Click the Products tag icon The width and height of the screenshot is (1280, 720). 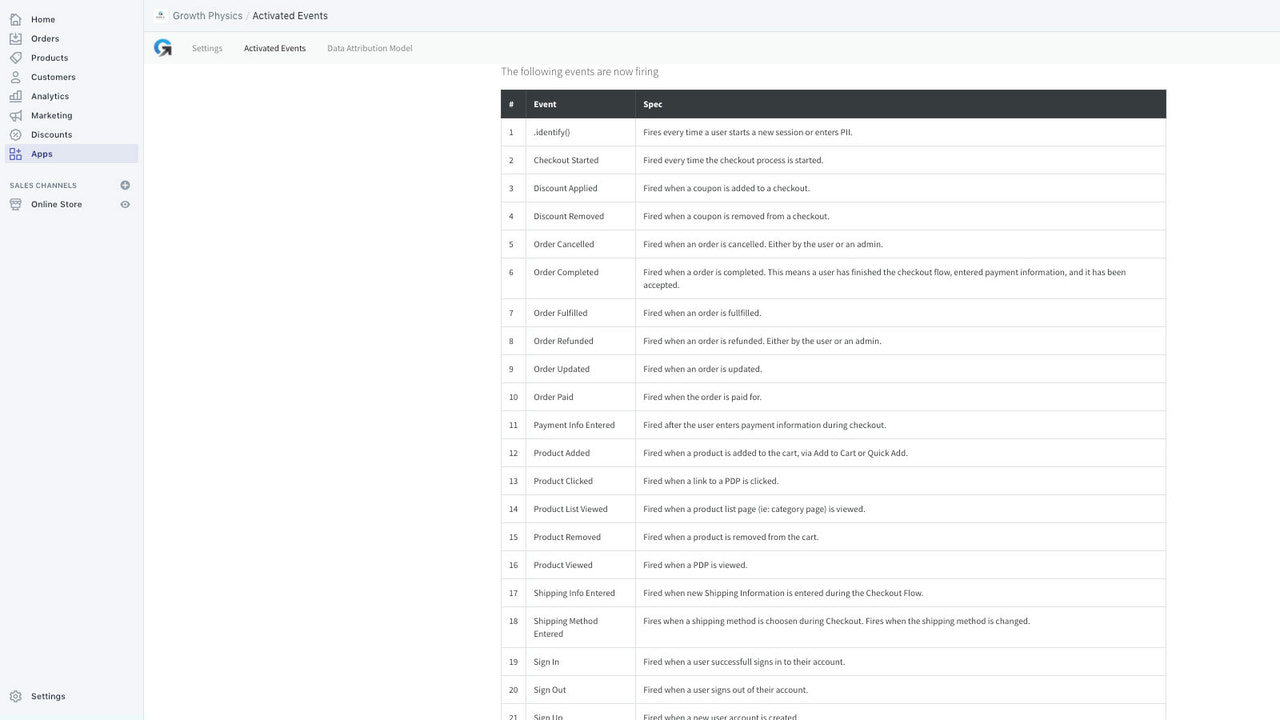tap(14, 57)
